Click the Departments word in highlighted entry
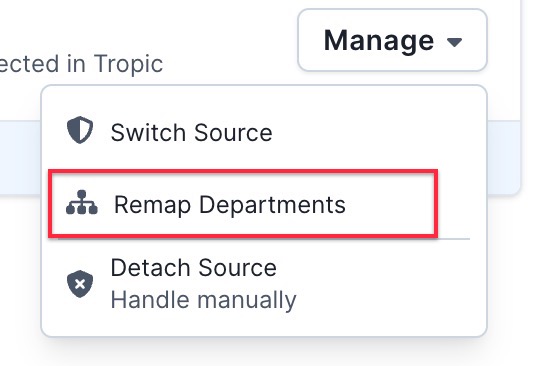This screenshot has height=366, width=546. click(x=272, y=205)
